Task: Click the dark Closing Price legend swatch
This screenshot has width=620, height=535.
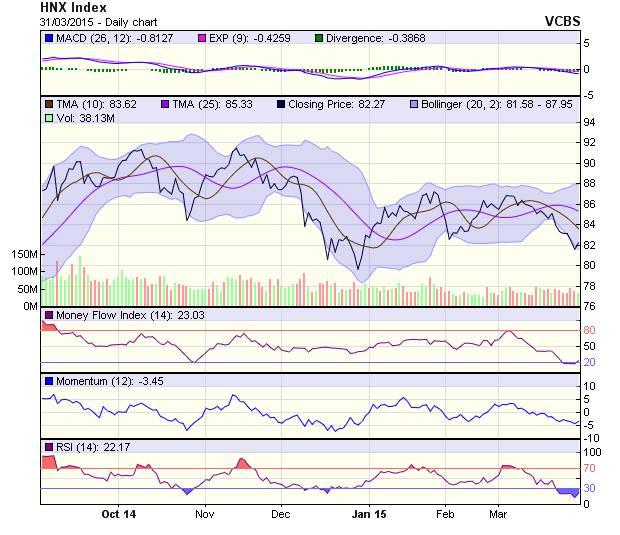Action: pyautogui.click(x=282, y=103)
